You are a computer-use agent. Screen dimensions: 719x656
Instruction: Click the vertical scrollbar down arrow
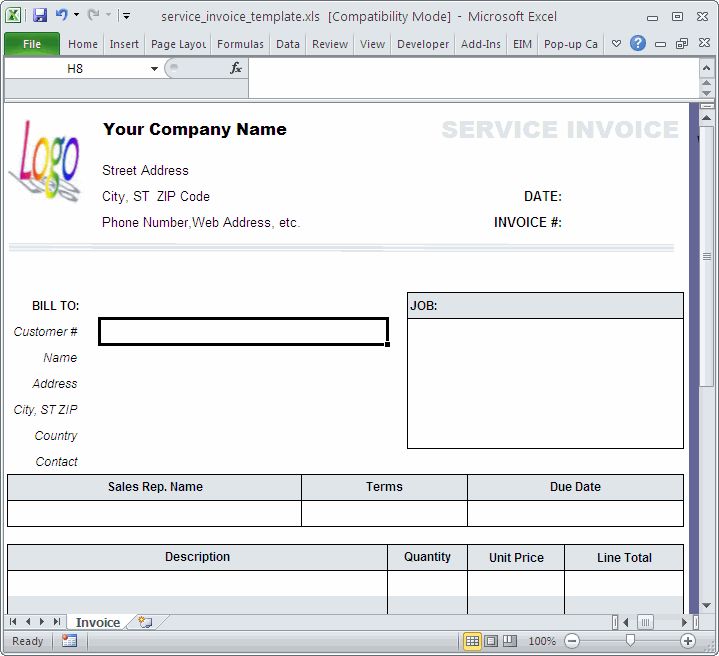(x=706, y=605)
